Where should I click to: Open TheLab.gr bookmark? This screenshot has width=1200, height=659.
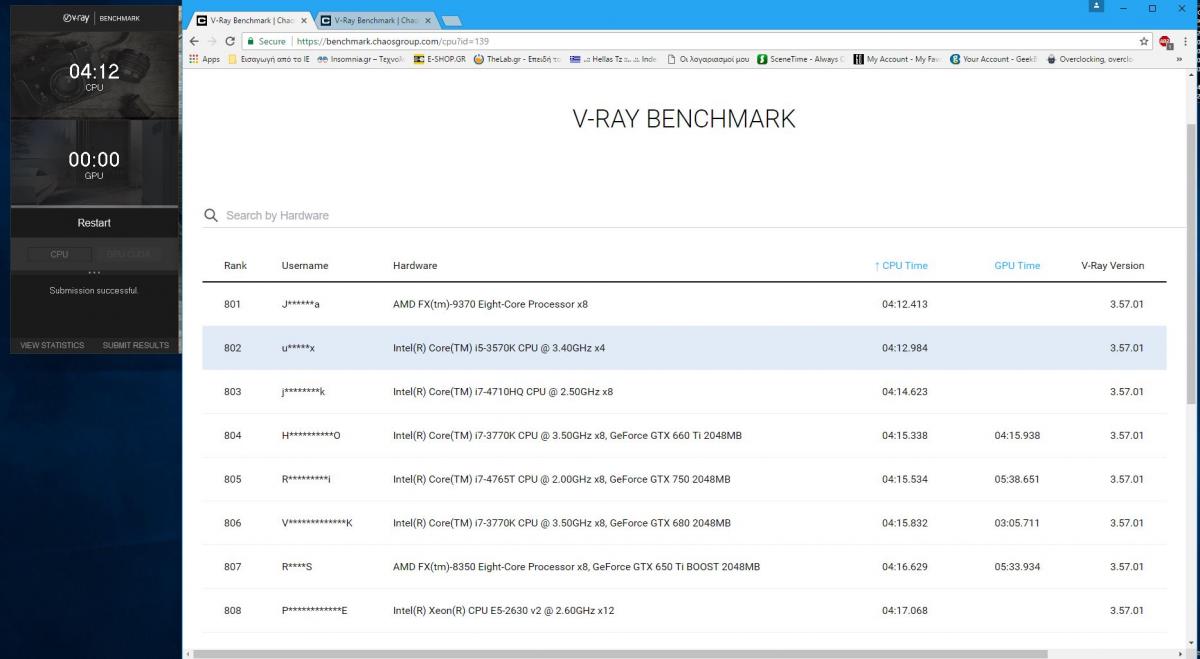click(517, 59)
